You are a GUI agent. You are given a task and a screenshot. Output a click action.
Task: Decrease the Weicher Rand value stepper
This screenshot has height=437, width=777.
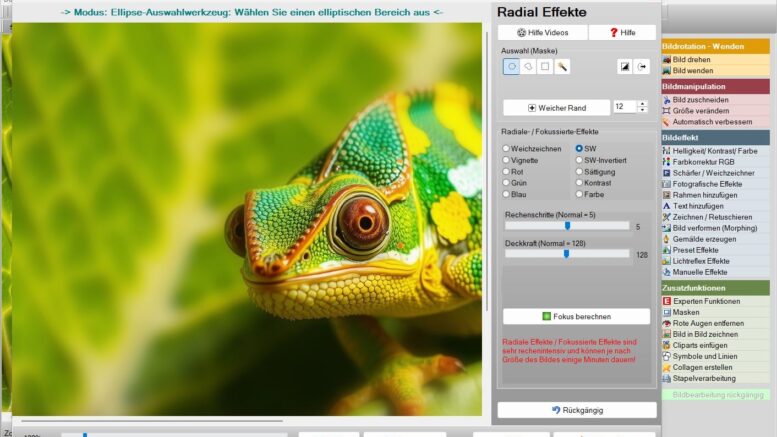[642, 110]
